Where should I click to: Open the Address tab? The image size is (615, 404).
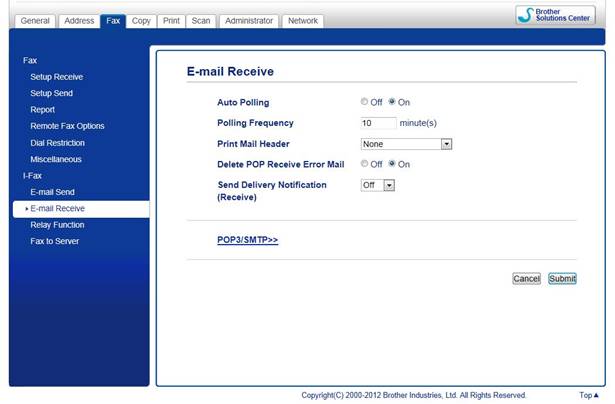(x=79, y=20)
